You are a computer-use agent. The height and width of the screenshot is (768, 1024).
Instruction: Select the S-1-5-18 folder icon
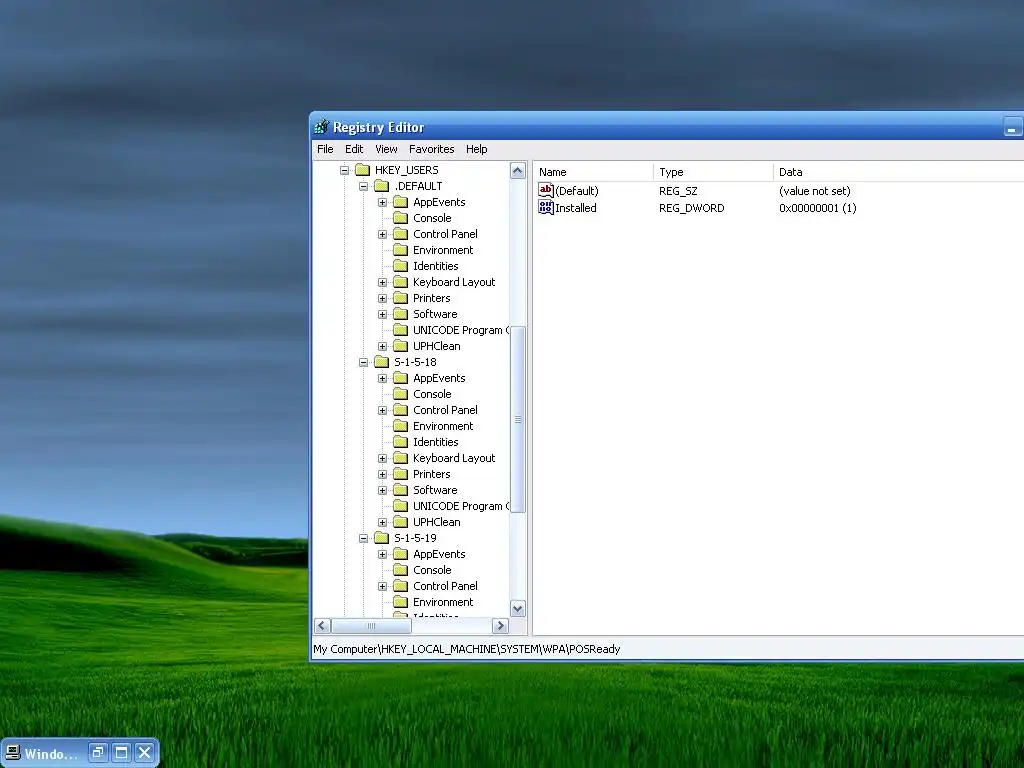pos(381,362)
